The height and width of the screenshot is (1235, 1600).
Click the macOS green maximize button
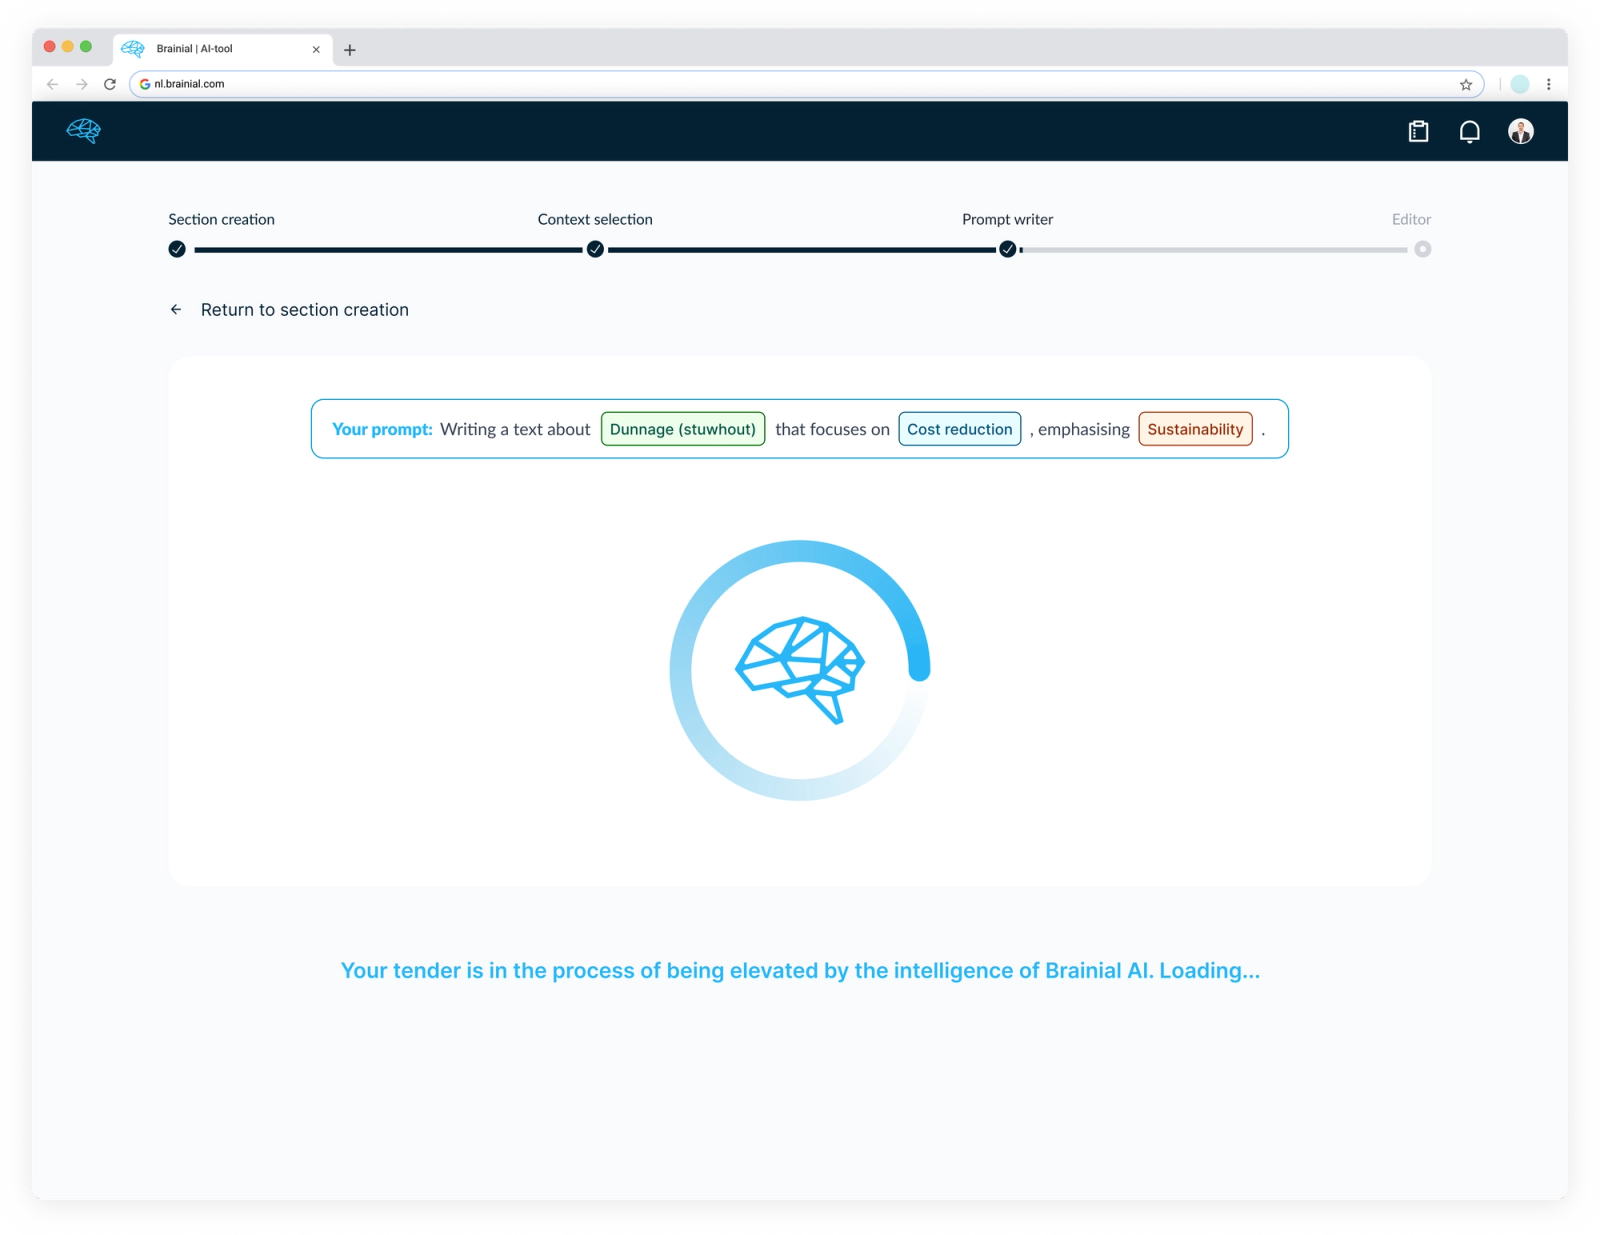86,47
